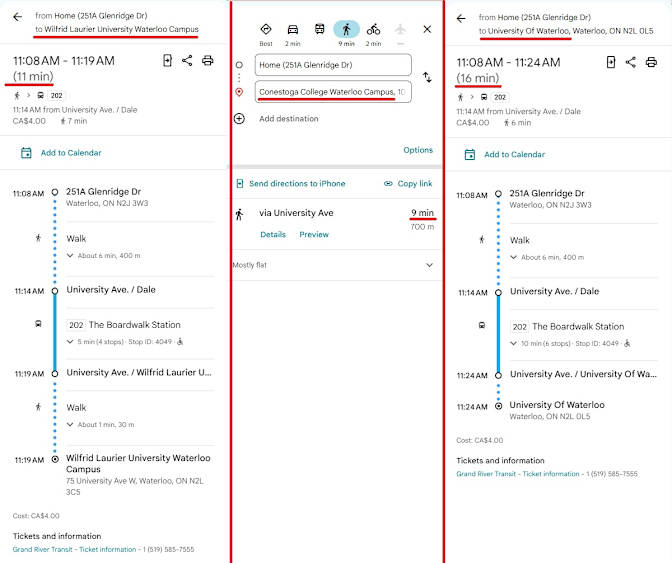The image size is (672, 563).
Task: Close the directions panel
Action: coord(427,29)
